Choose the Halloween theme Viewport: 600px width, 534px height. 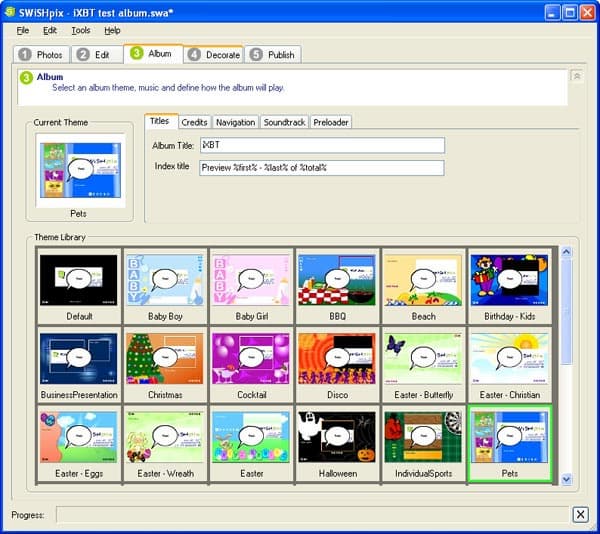point(338,443)
